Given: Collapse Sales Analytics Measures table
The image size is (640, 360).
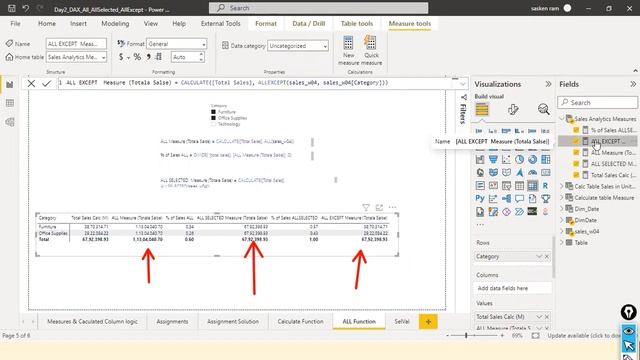Looking at the screenshot, I should click(x=562, y=119).
